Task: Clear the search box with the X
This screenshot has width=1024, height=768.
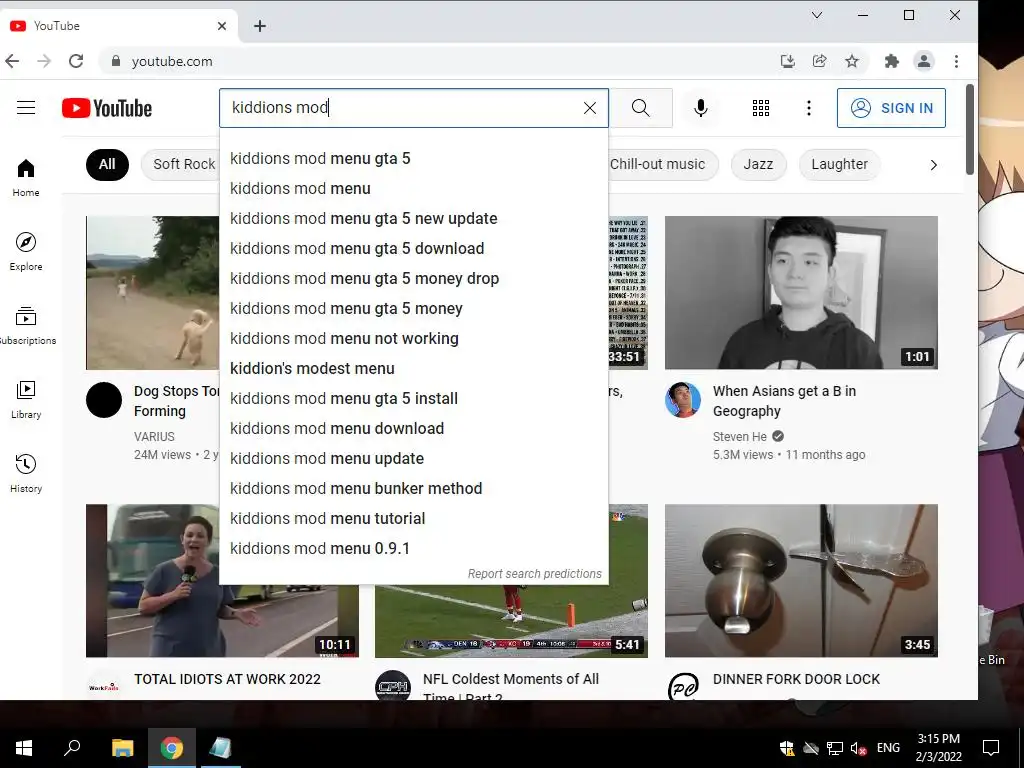Action: click(590, 108)
